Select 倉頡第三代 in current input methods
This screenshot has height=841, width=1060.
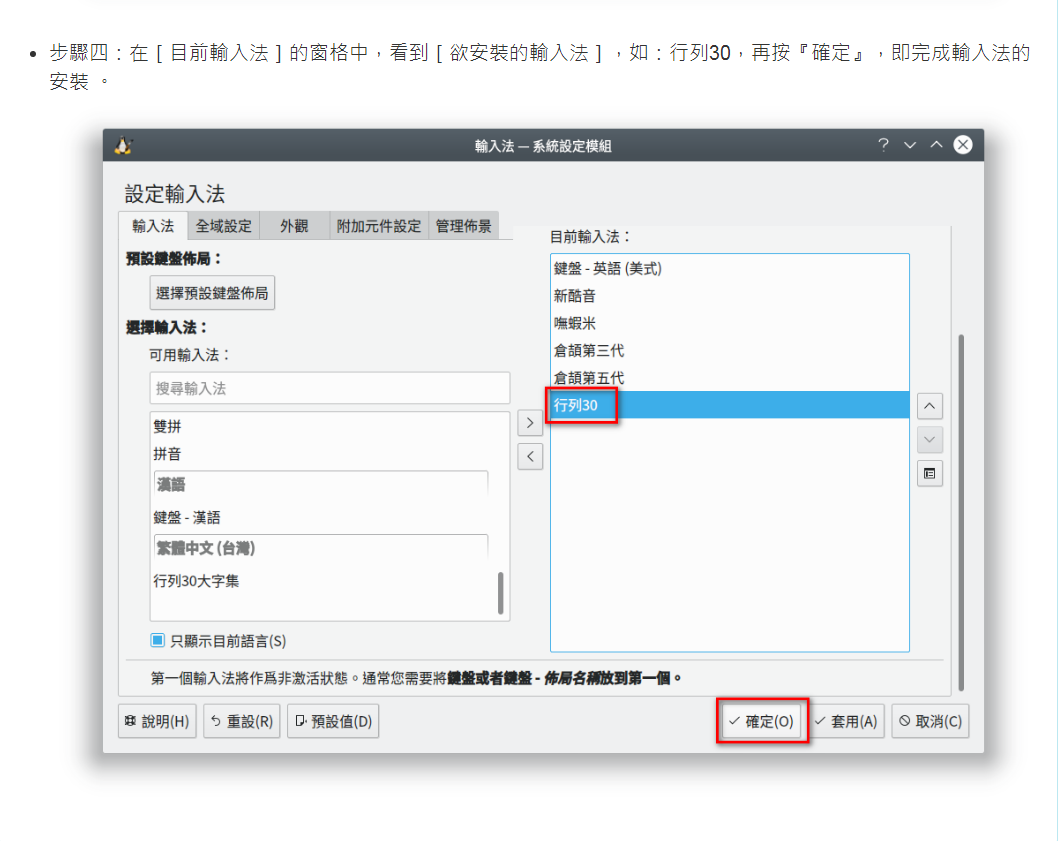(729, 351)
